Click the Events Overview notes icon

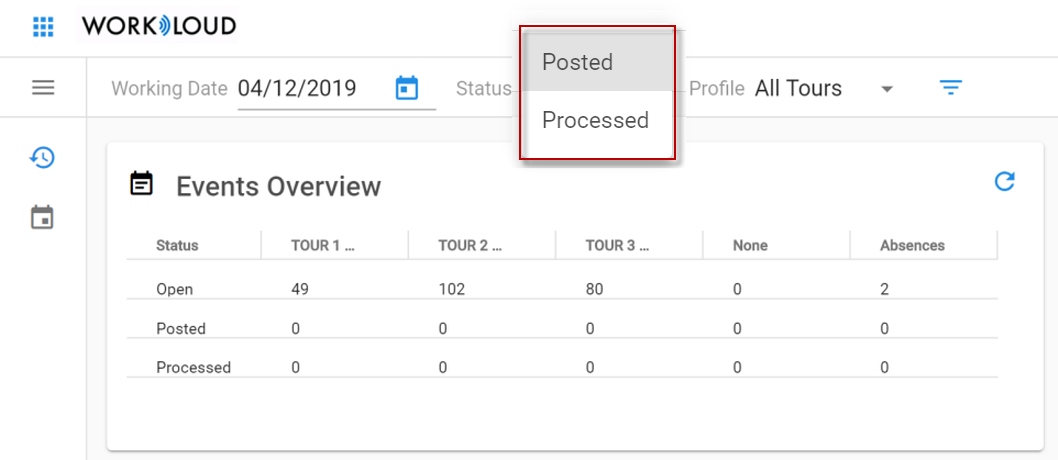pyautogui.click(x=142, y=183)
